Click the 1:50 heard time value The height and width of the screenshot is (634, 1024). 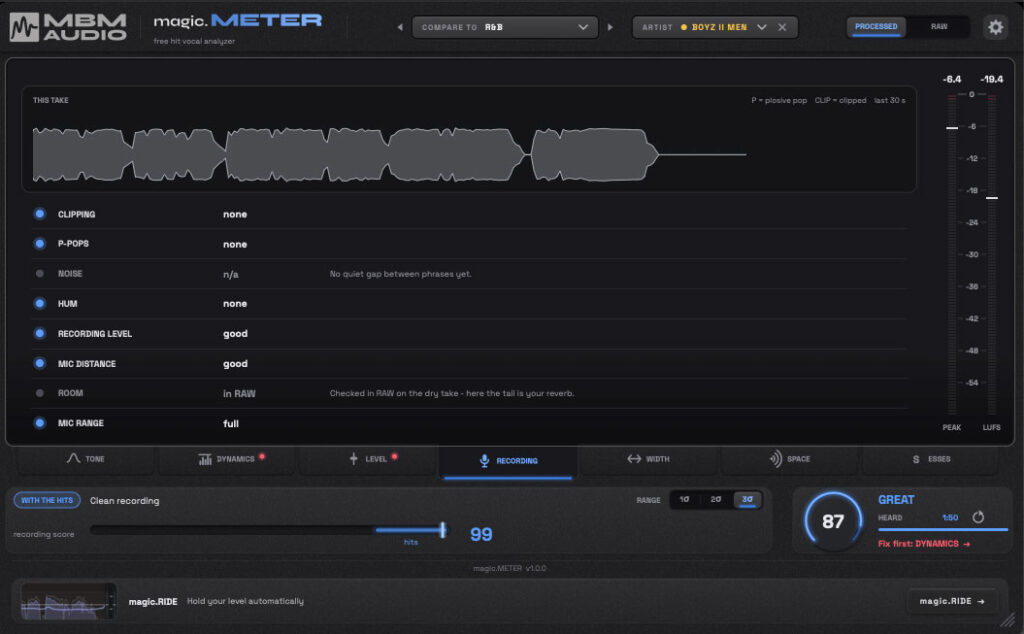950,518
